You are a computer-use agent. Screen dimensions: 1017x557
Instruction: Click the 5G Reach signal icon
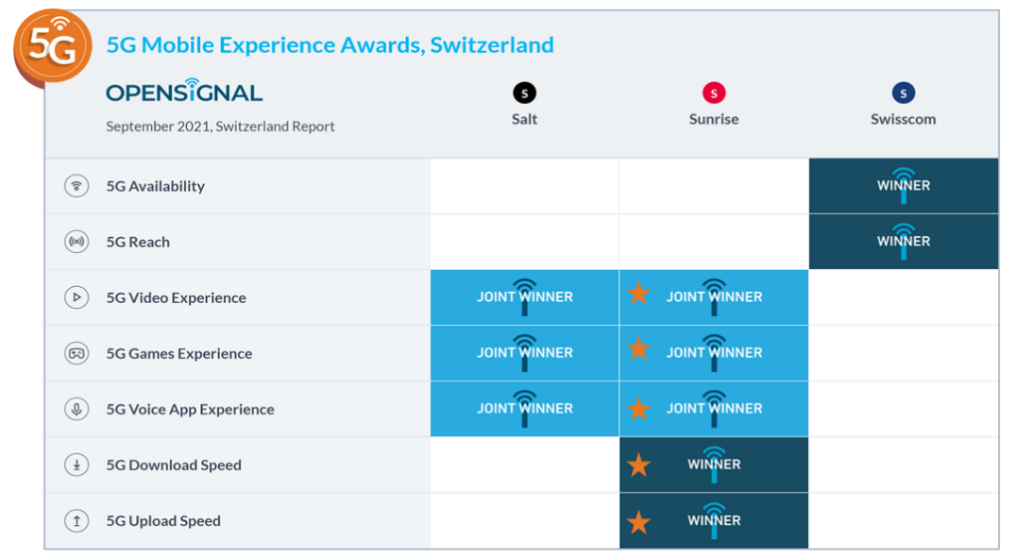click(x=77, y=242)
